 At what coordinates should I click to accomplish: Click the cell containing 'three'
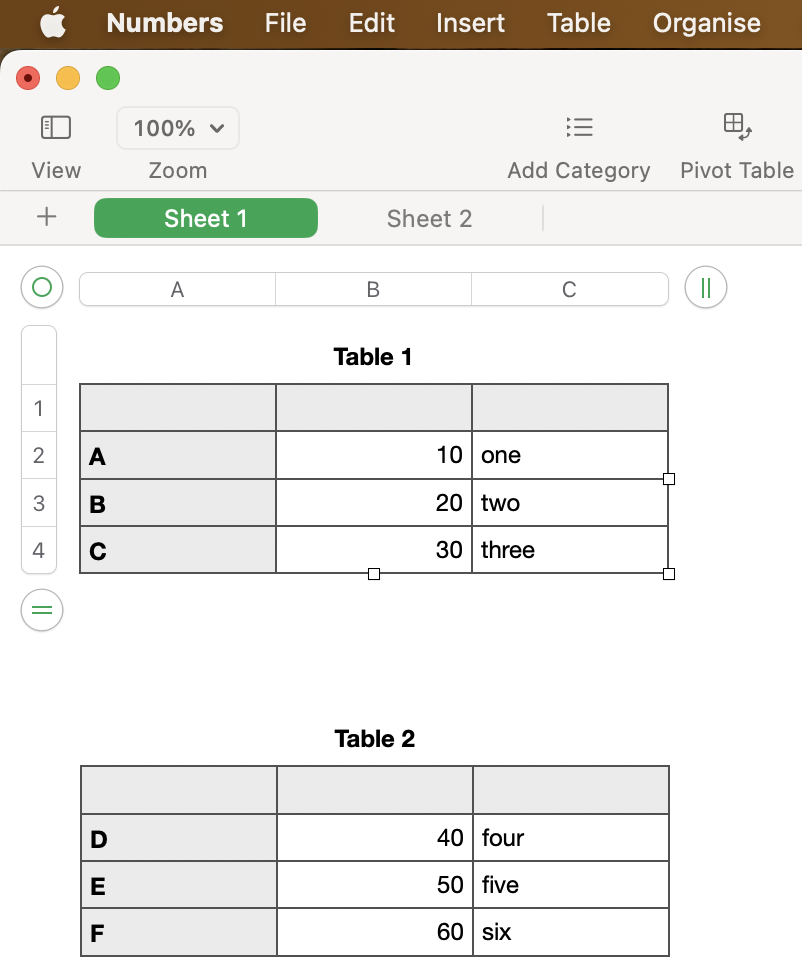tap(569, 550)
